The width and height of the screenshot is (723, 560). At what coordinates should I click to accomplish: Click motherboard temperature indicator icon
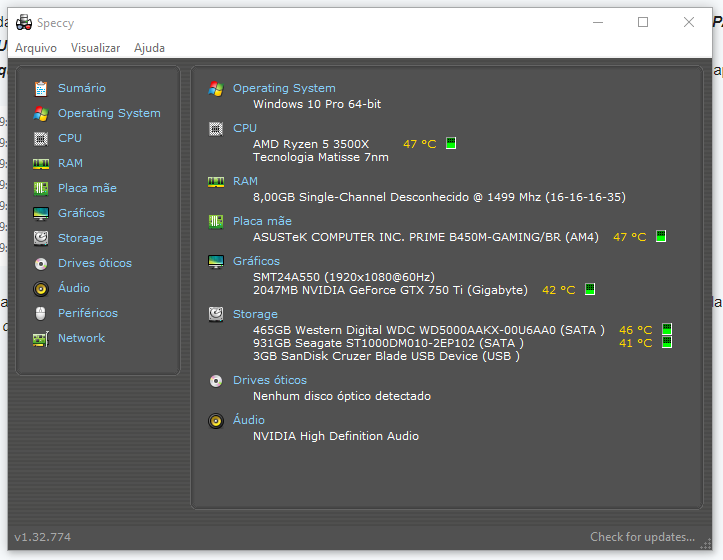(x=661, y=236)
